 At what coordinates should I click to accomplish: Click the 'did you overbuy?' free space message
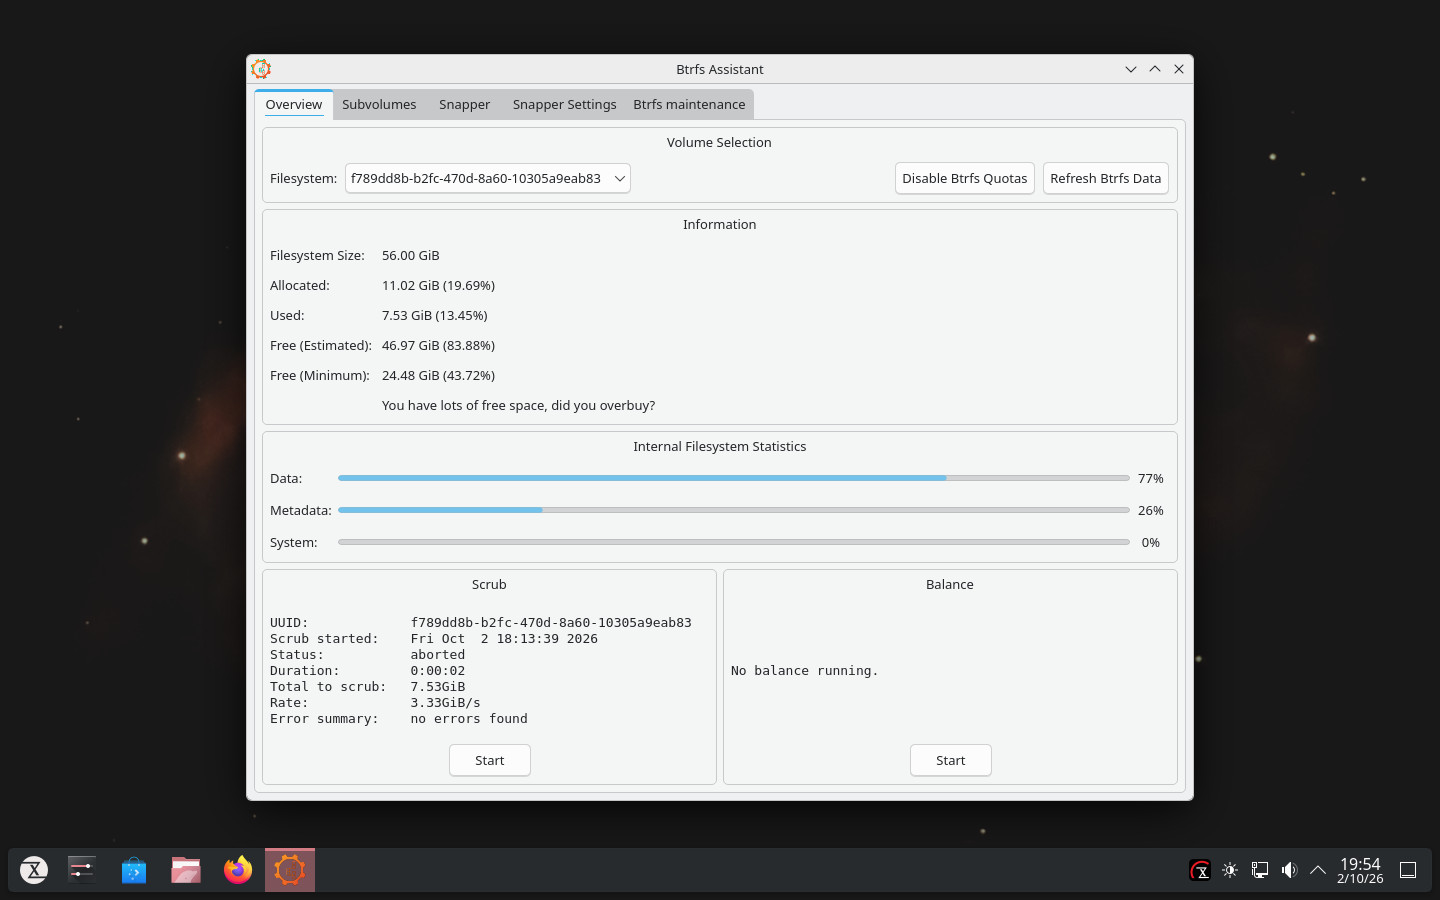pos(519,405)
